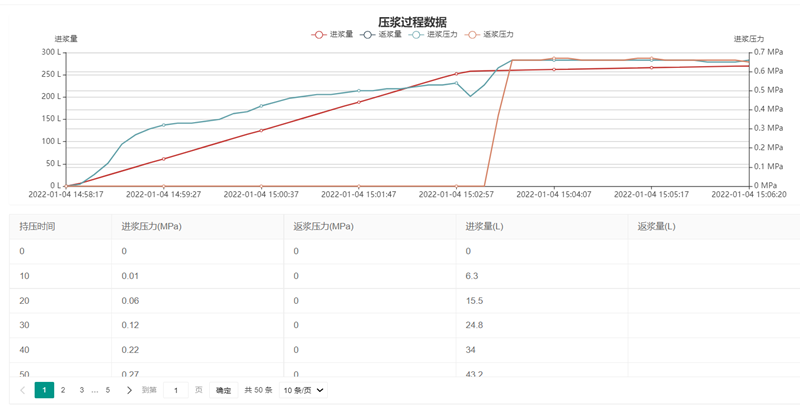Click the 进浆压力 right axis title
This screenshot has height=407, width=800.
749,39
